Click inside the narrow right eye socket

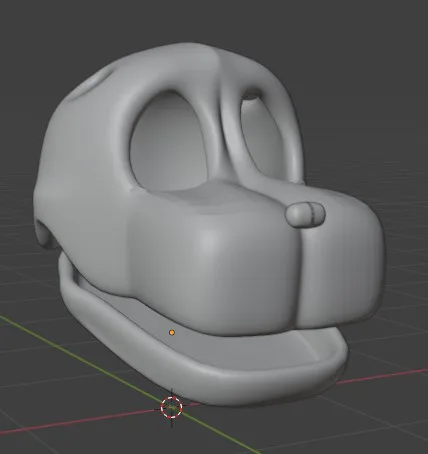[x=262, y=137]
